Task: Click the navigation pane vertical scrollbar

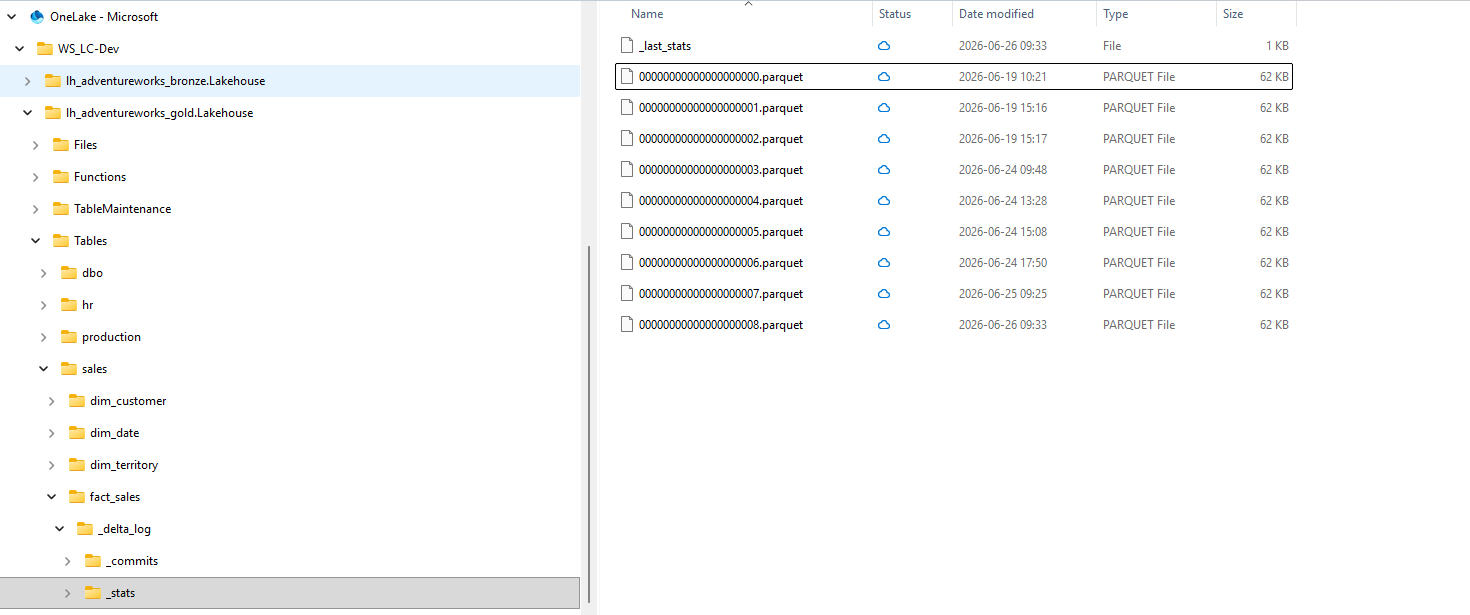Action: point(590,425)
